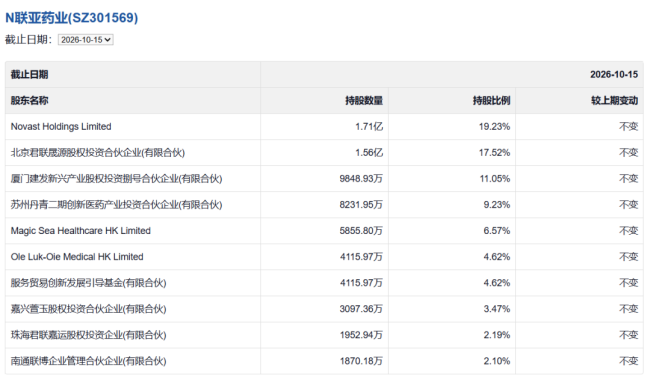Click the 持股比例 column header
Viewport: 650px width, 376px height.
(x=491, y=101)
